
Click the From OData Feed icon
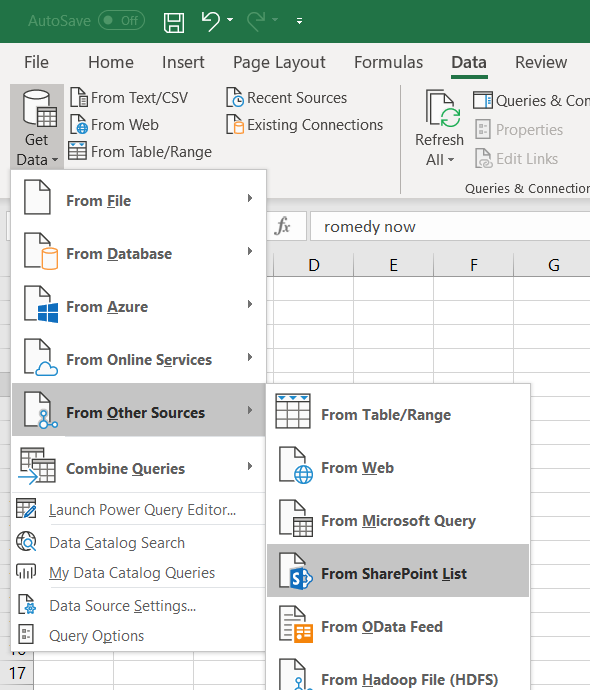tap(296, 624)
